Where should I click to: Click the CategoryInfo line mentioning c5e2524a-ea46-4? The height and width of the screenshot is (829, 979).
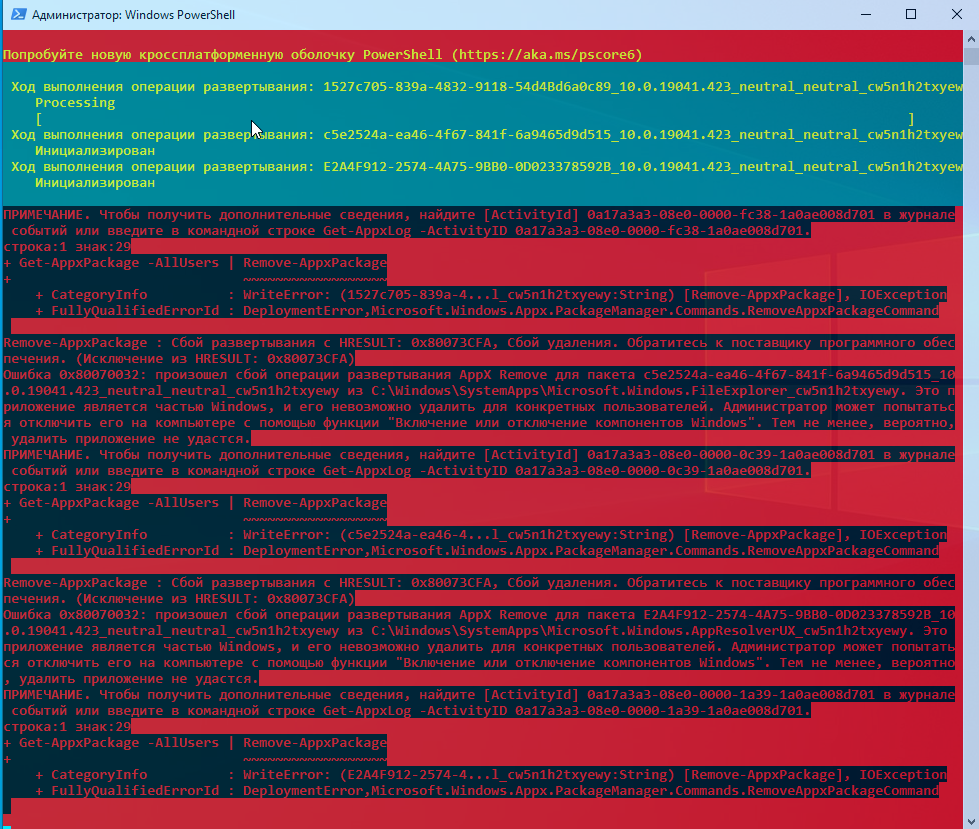[491, 535]
